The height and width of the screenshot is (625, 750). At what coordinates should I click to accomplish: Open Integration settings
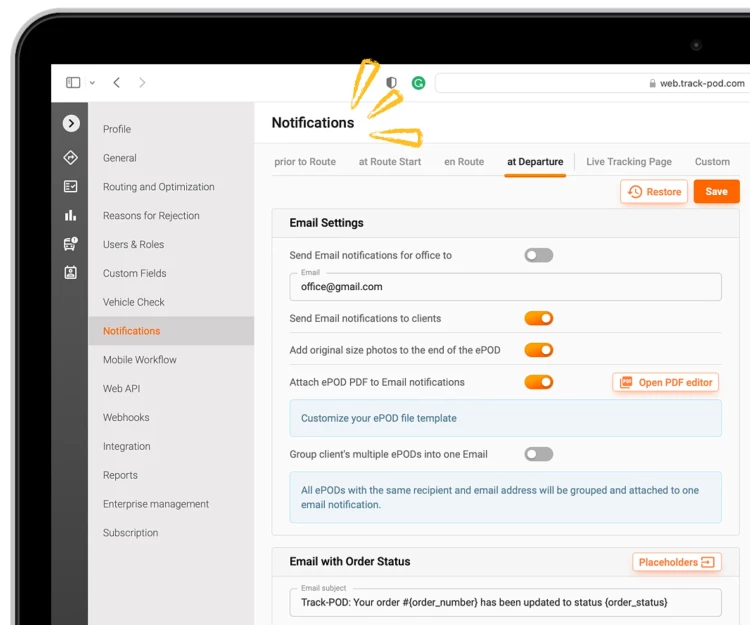[x=126, y=446]
